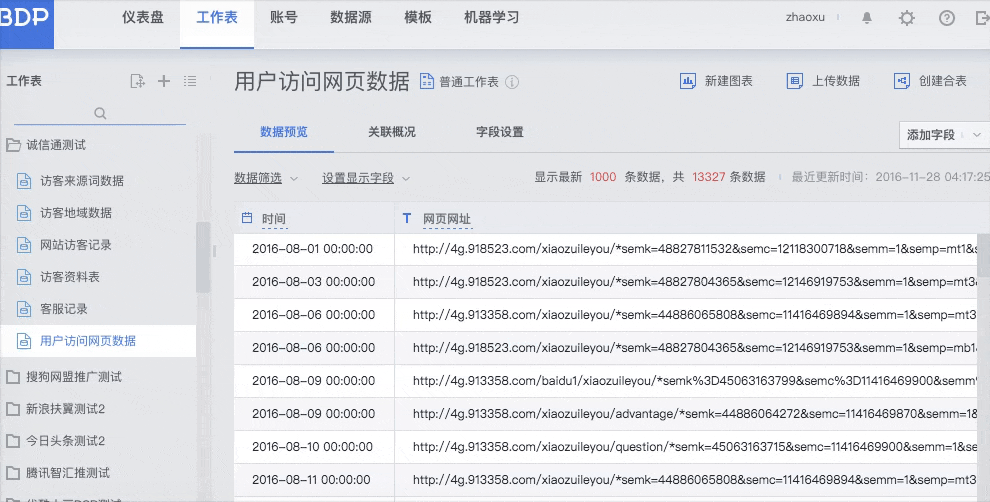The height and width of the screenshot is (502, 990).
Task: Click the 上传数据 upload icon
Action: tap(795, 81)
